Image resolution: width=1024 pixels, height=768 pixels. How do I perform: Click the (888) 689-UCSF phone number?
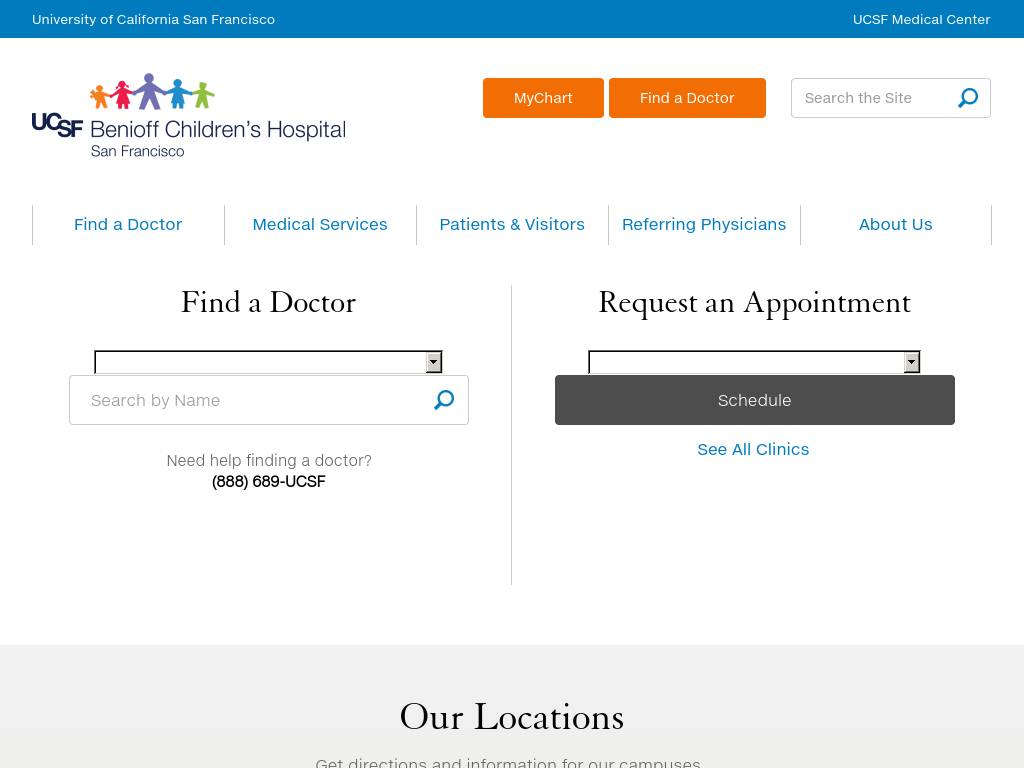(x=268, y=481)
